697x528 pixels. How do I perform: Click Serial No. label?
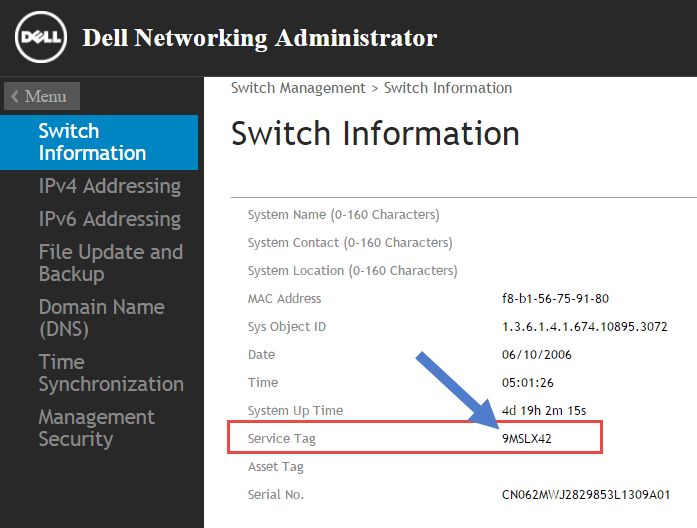click(x=276, y=495)
